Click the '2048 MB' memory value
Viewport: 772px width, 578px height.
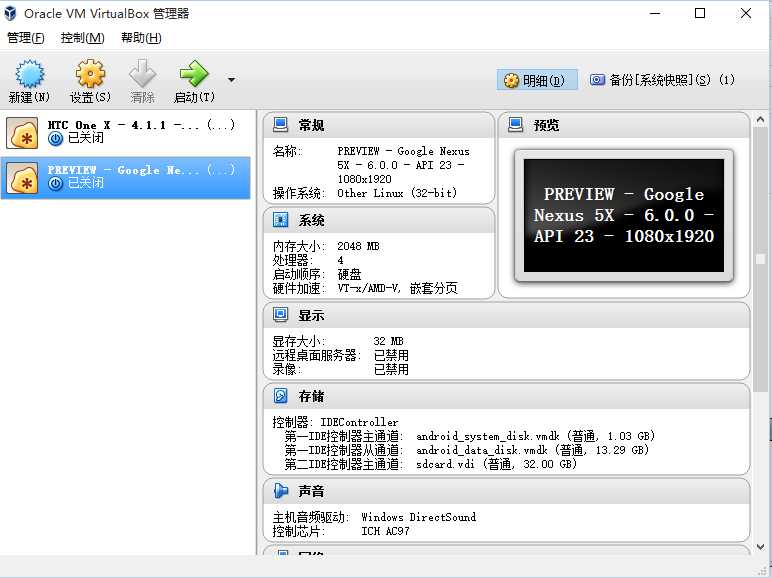click(x=358, y=246)
